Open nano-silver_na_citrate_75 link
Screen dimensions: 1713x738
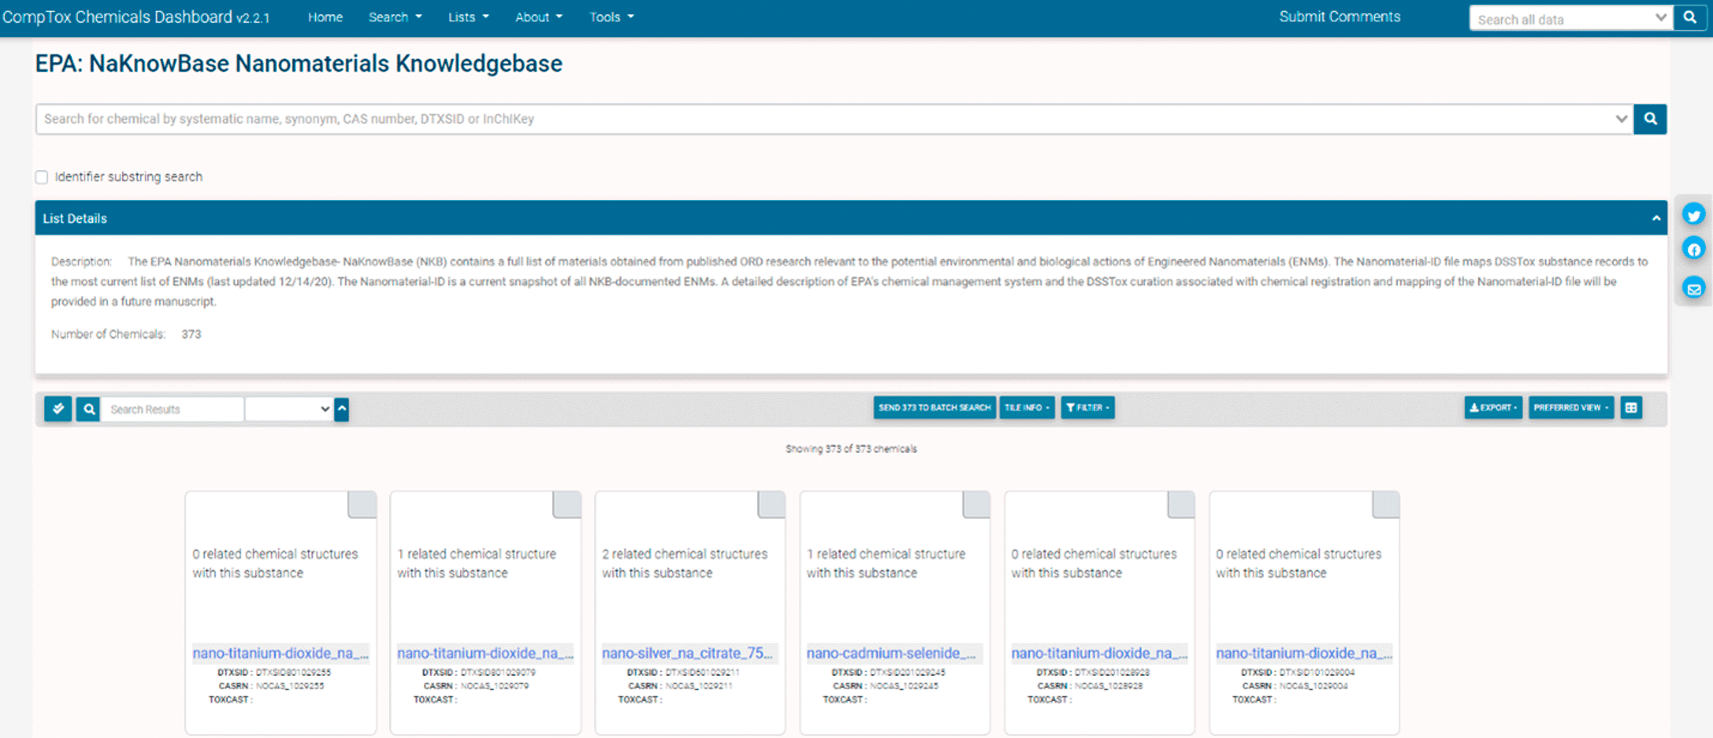pos(687,653)
